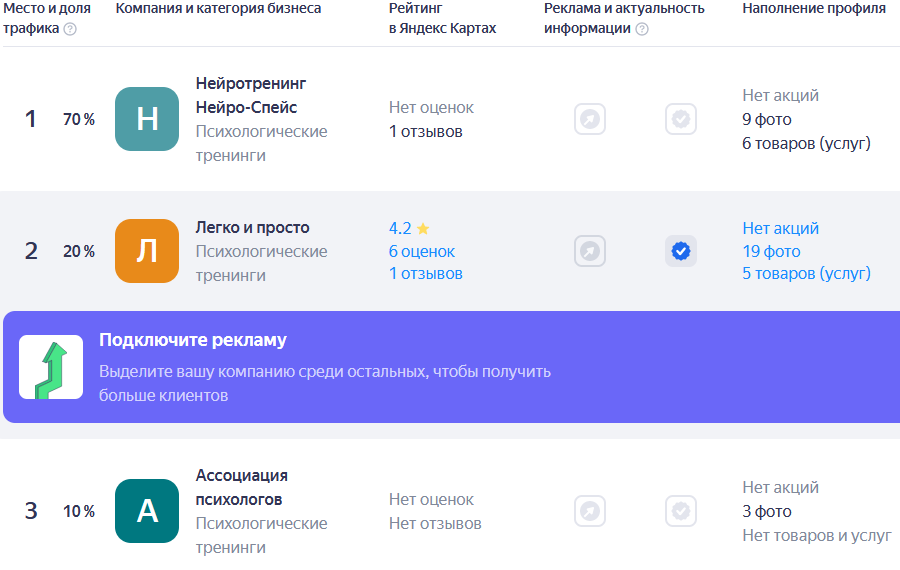The width and height of the screenshot is (900, 570).
Task: Click the blue 'Нет акций' link
Action: pos(781,228)
